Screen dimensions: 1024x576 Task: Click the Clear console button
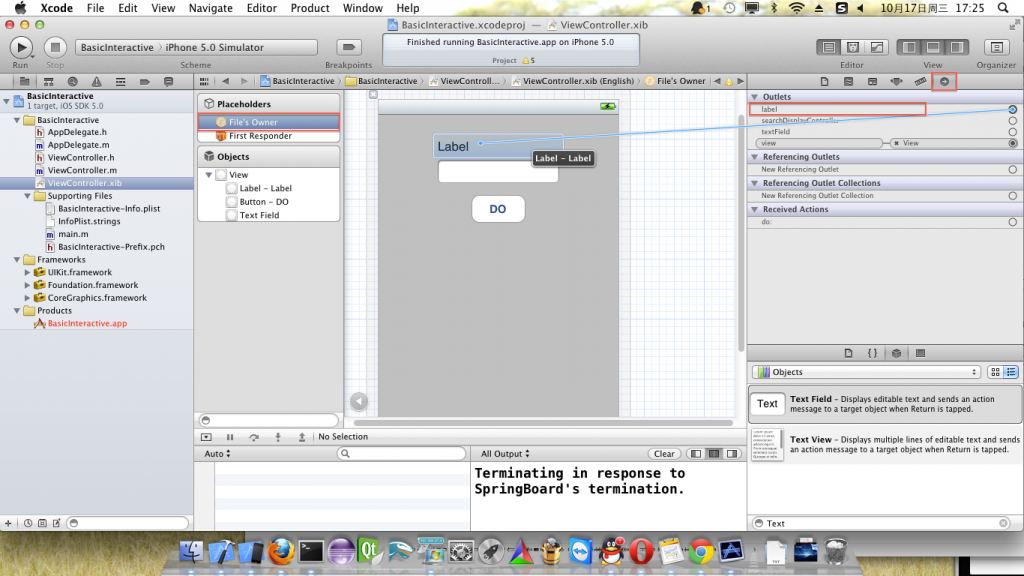[x=664, y=453]
